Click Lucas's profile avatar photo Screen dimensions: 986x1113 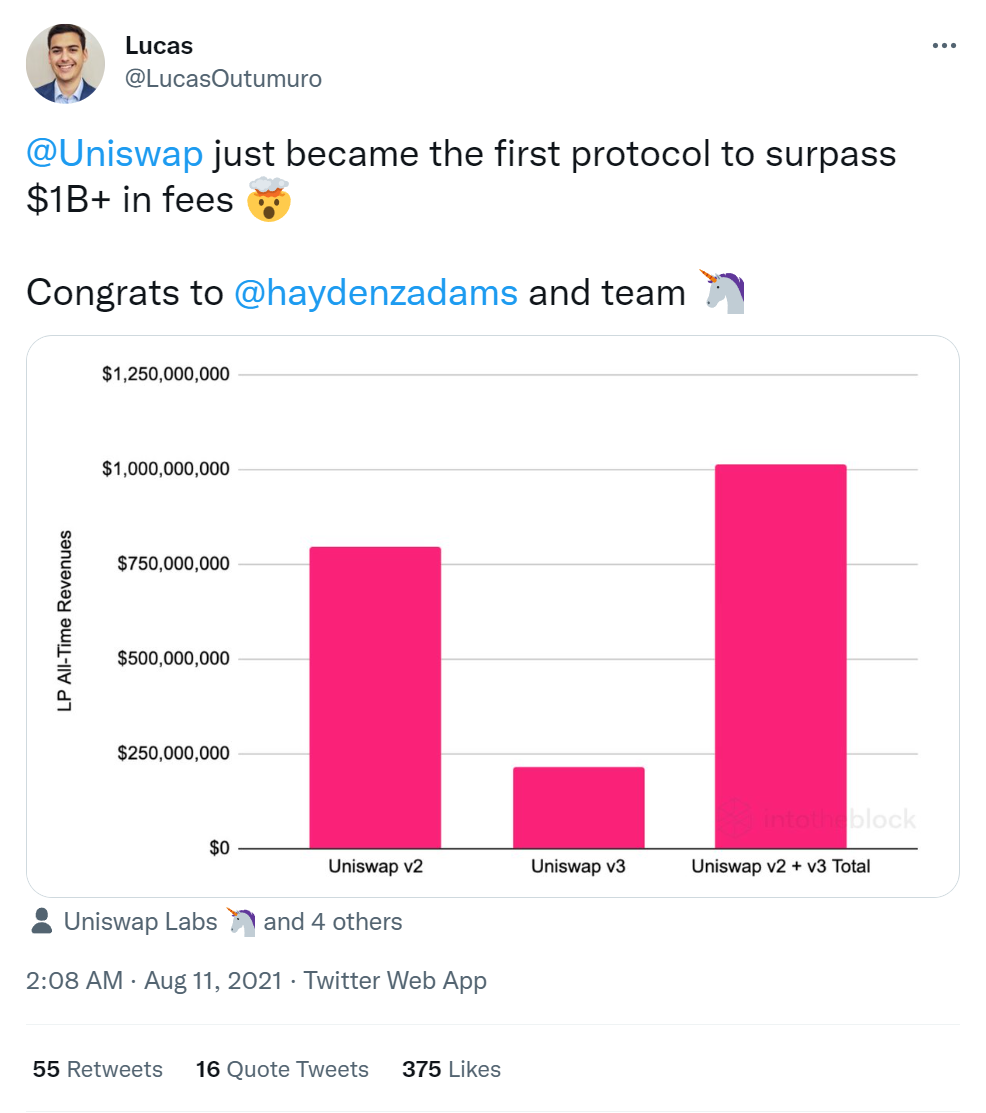click(65, 63)
